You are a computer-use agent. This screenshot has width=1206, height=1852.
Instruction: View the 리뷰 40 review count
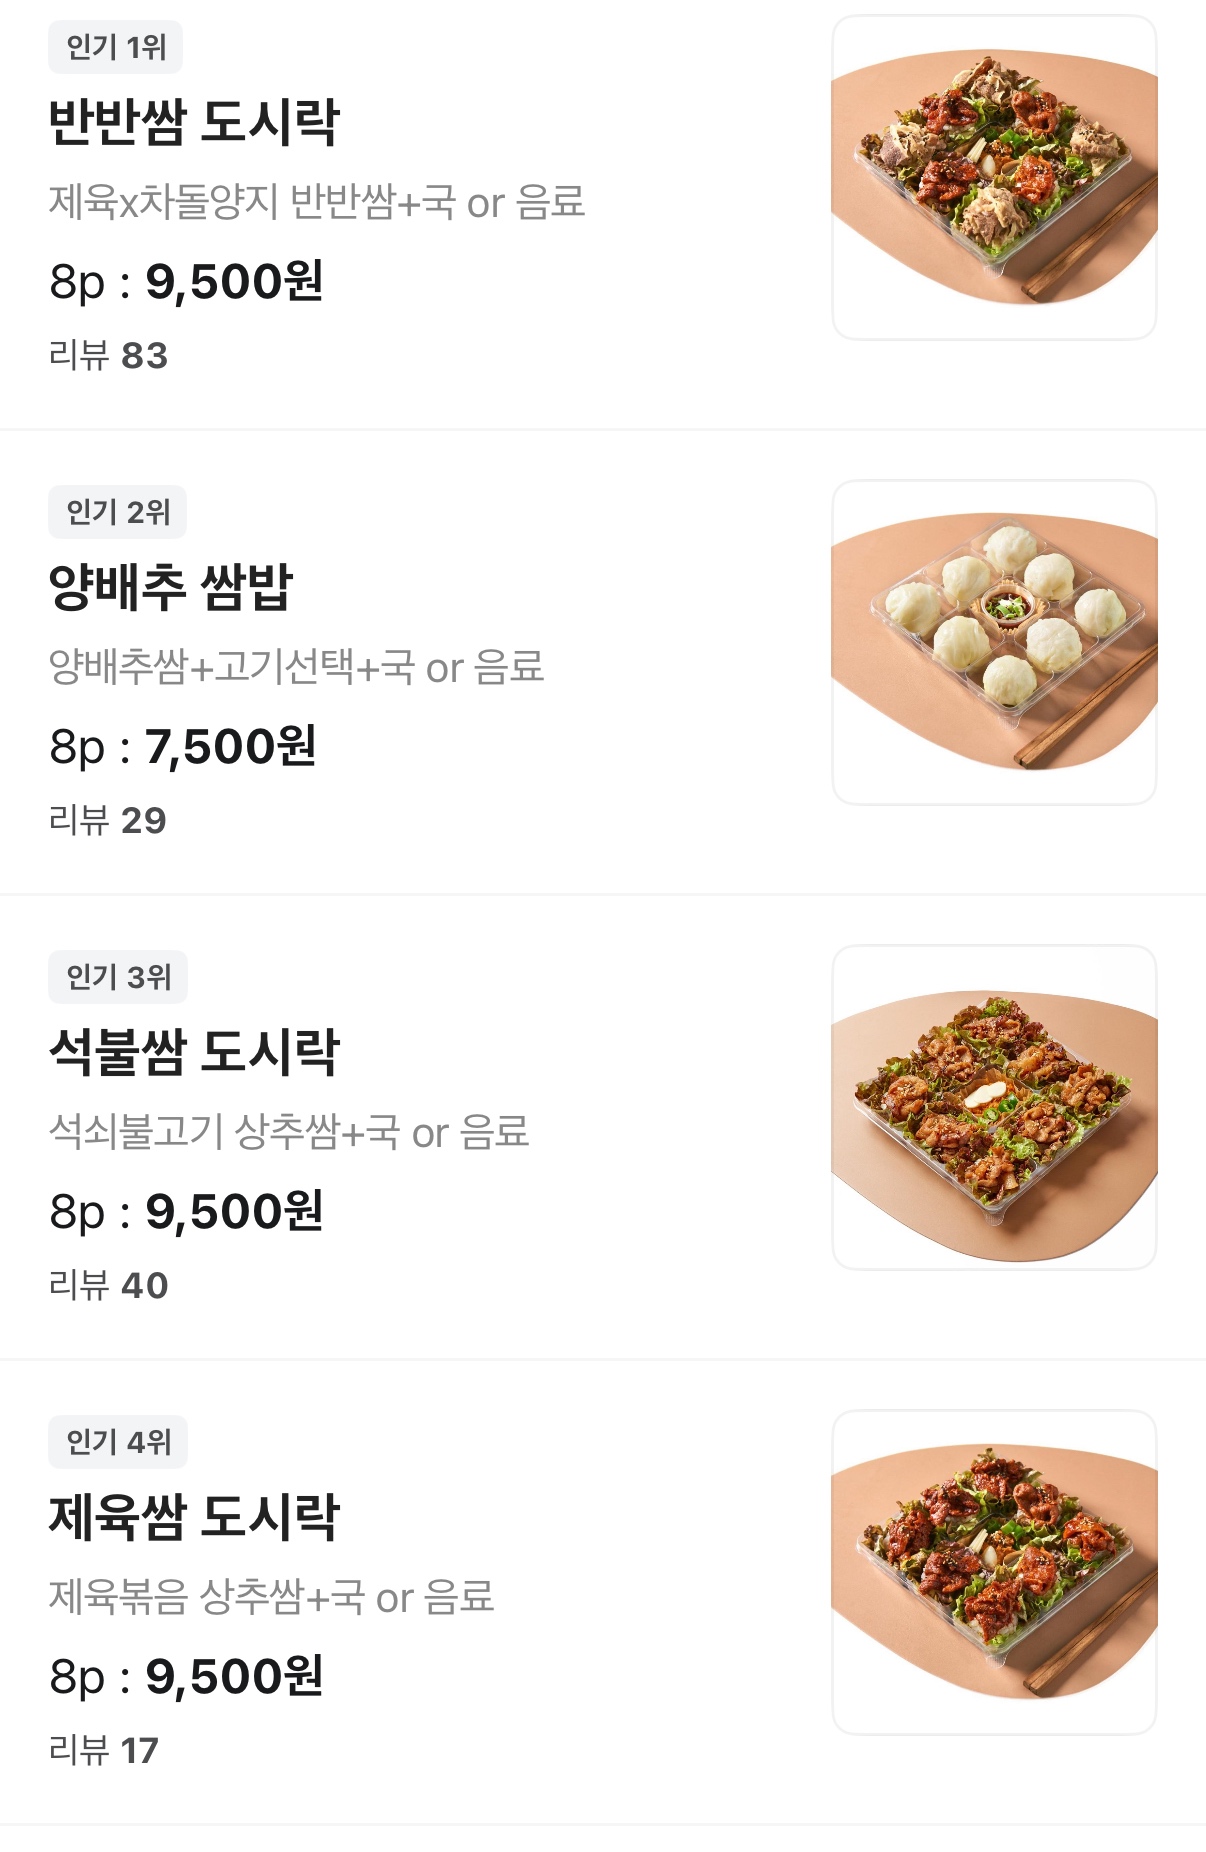pyautogui.click(x=108, y=1286)
